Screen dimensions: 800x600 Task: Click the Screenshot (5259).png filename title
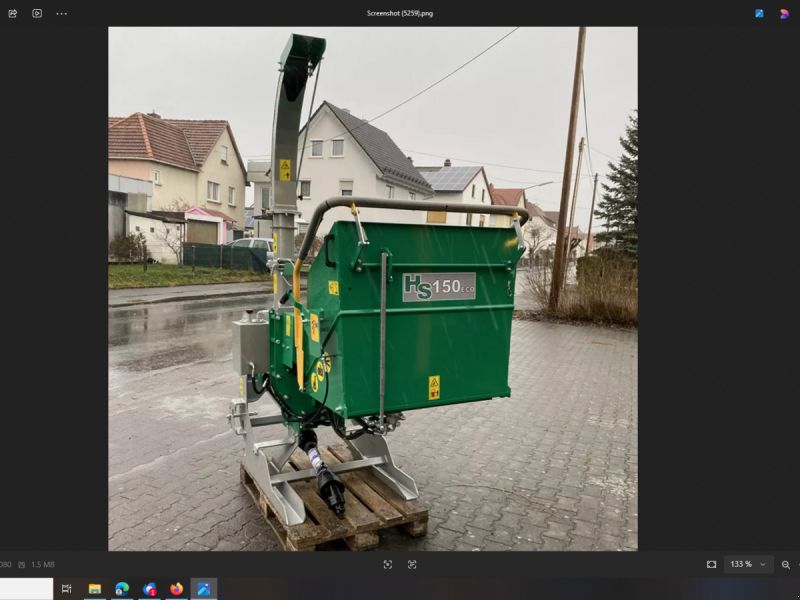tap(399, 13)
